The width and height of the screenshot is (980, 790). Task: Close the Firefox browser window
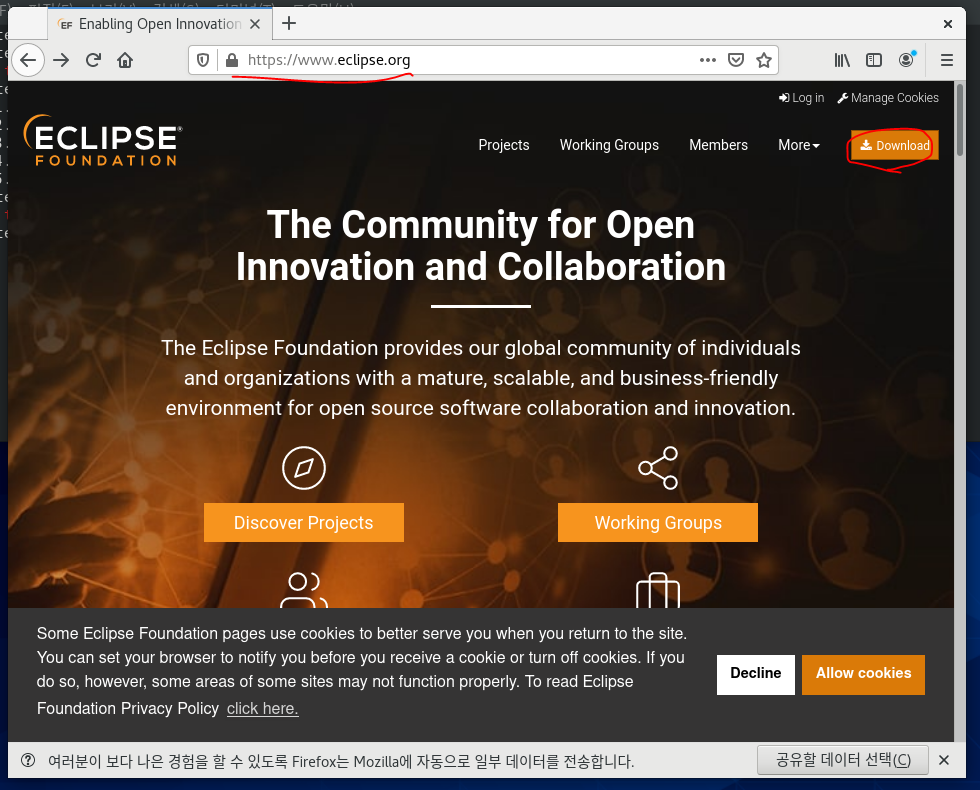tap(948, 24)
